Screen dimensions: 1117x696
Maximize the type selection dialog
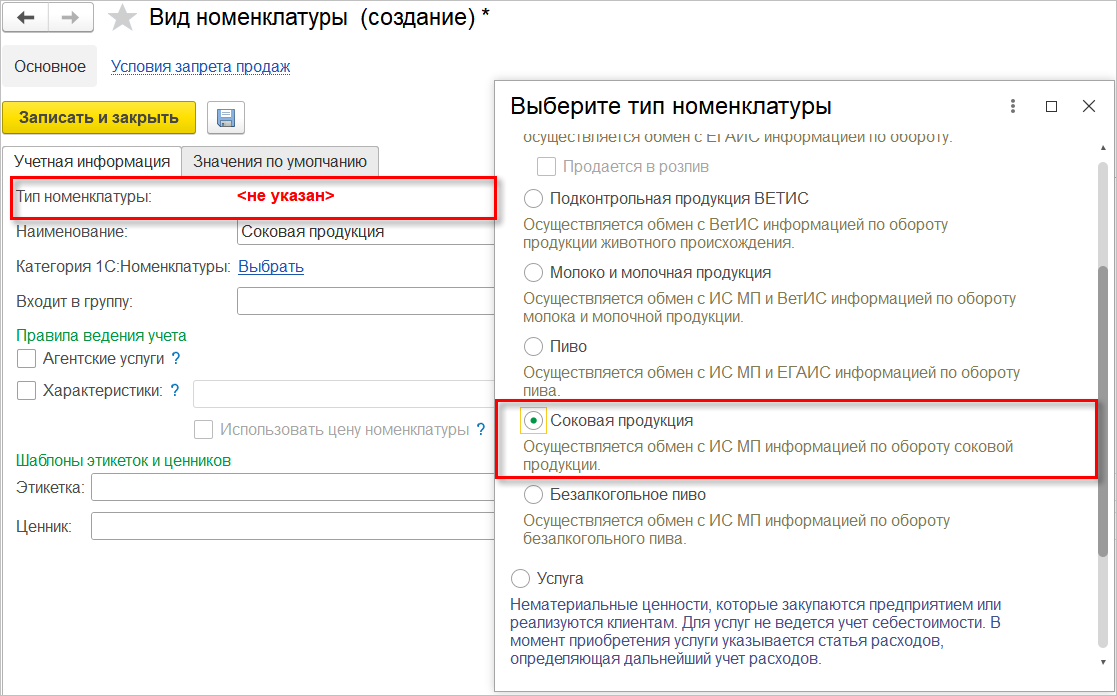(x=1051, y=106)
